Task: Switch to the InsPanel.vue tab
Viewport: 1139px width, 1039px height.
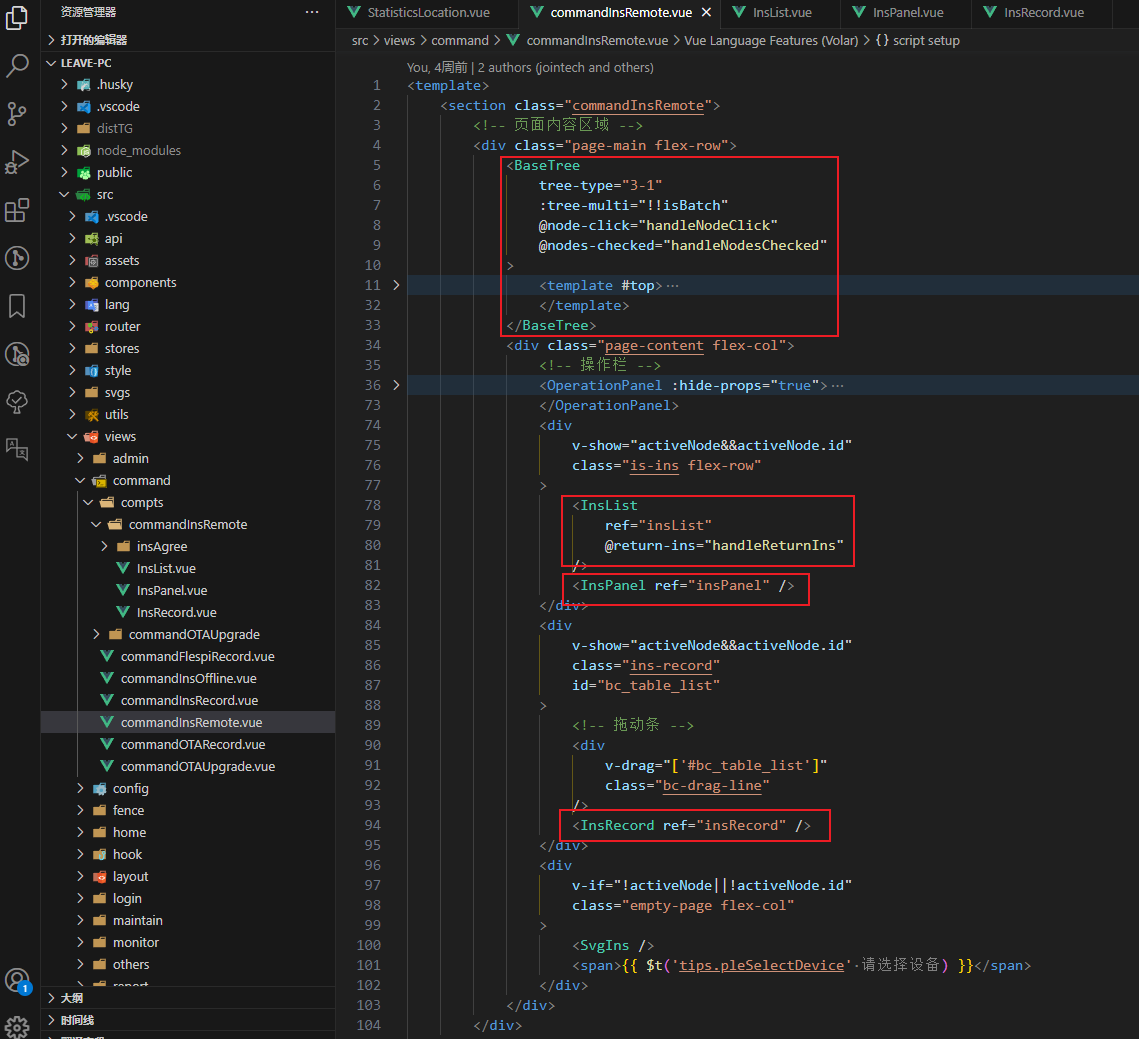Action: point(907,13)
